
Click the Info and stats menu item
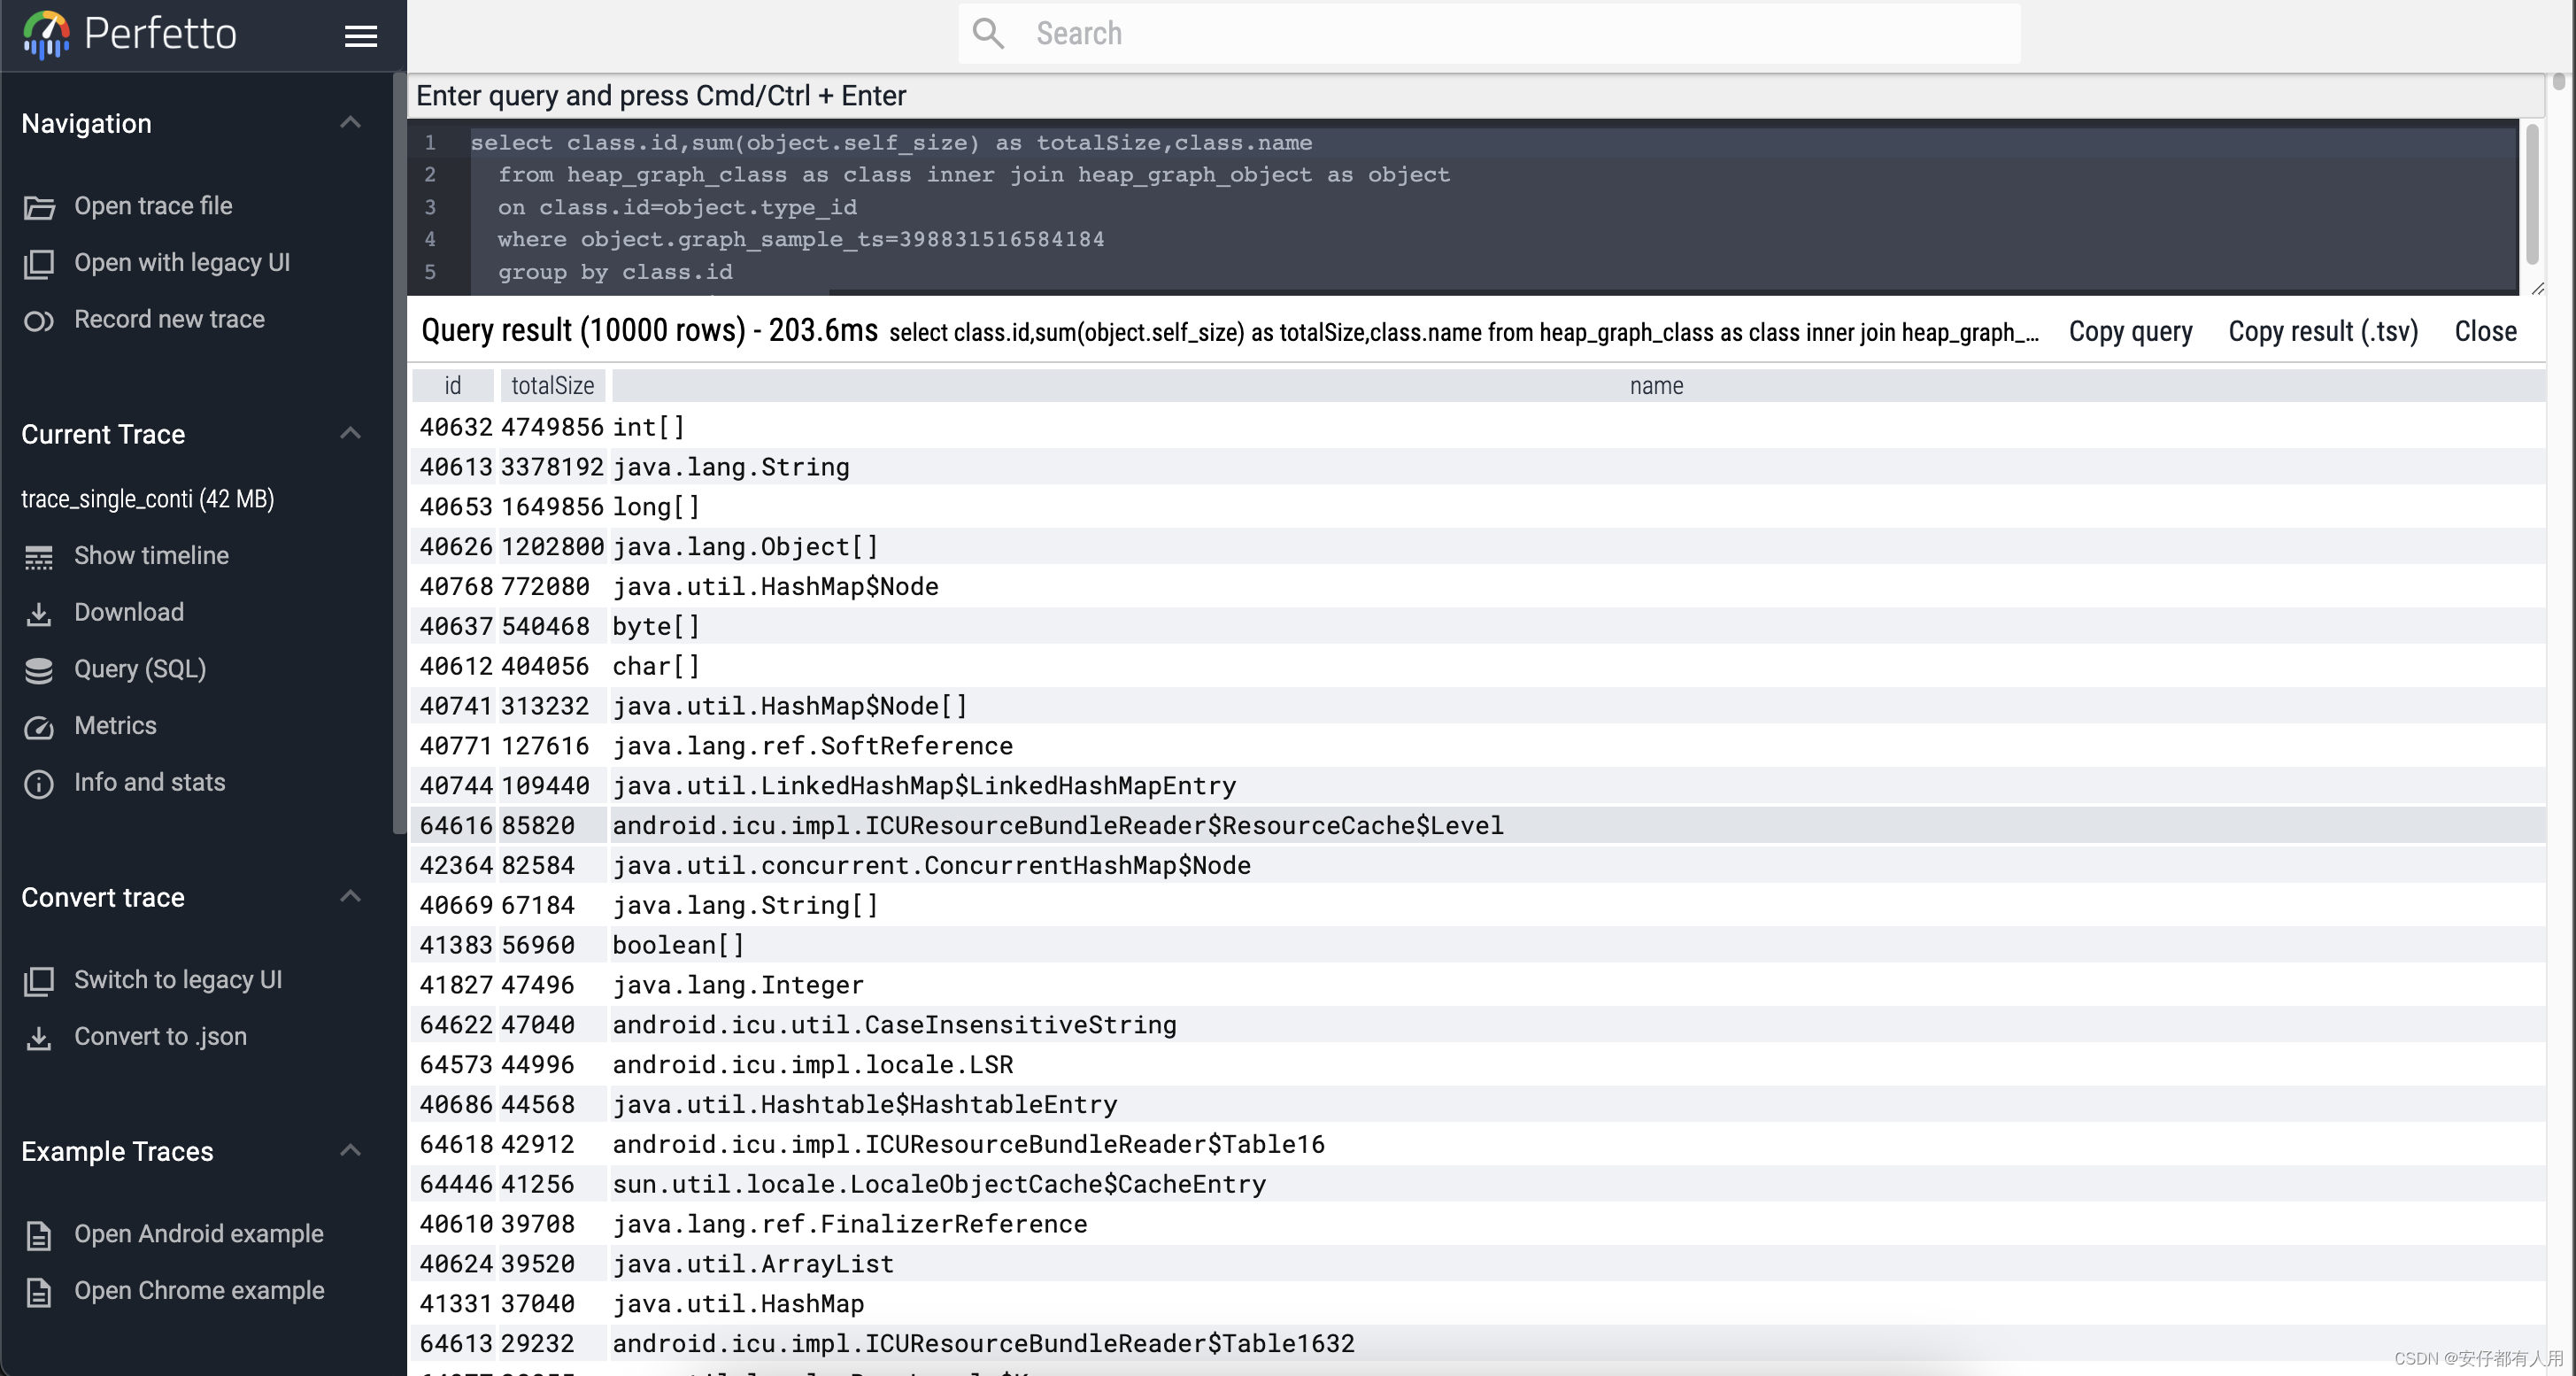point(148,781)
